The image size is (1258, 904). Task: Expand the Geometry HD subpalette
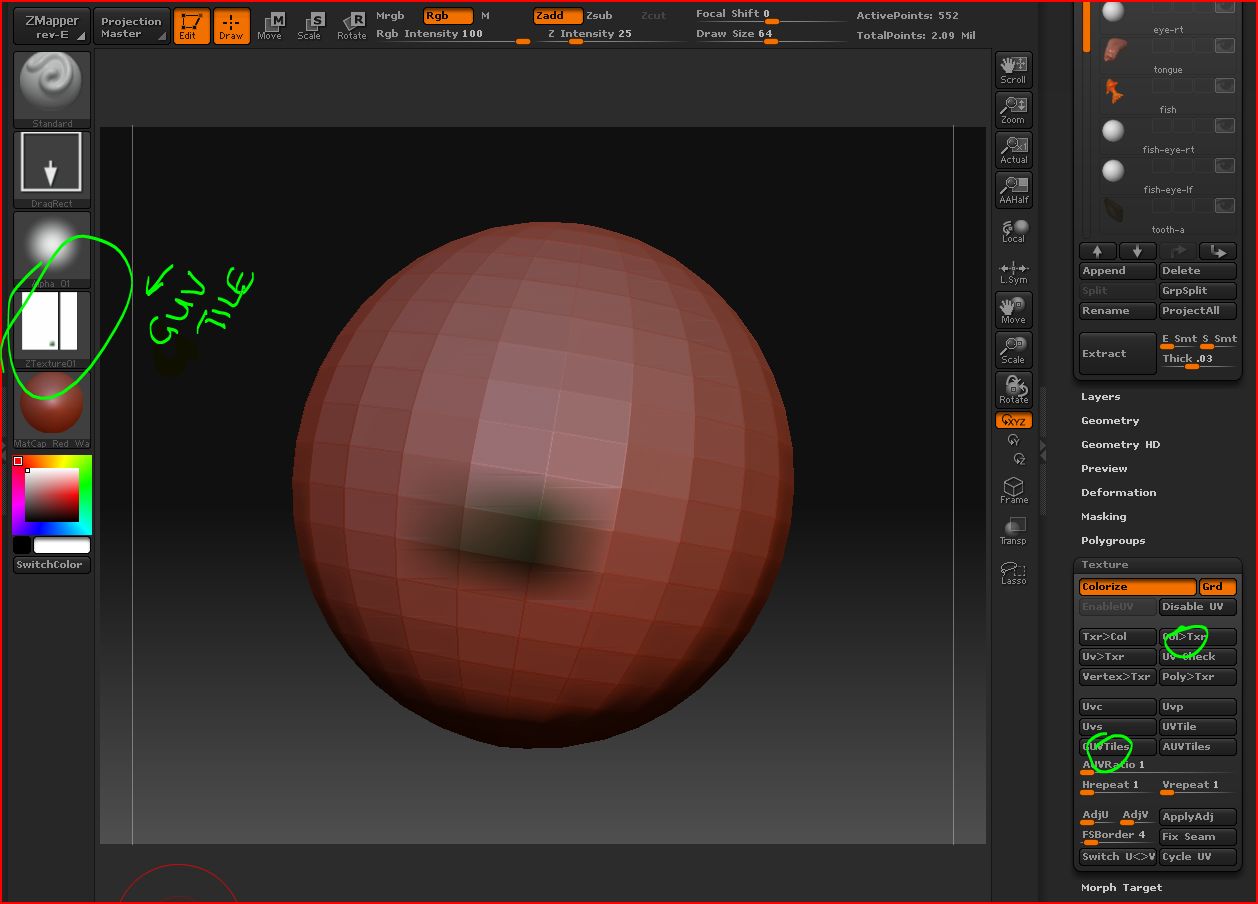[1120, 445]
